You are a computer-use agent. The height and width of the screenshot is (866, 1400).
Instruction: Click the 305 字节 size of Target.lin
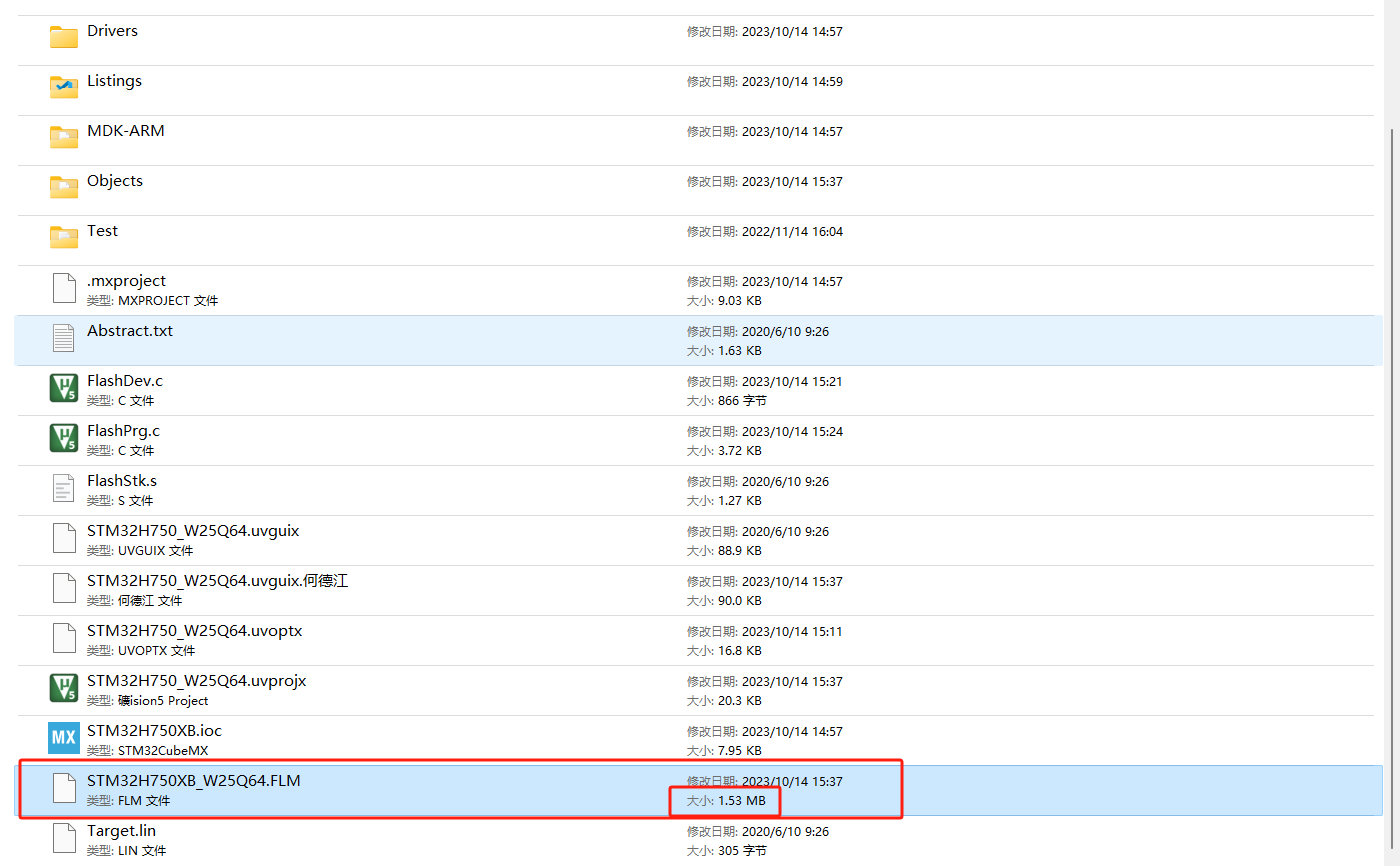click(x=743, y=851)
